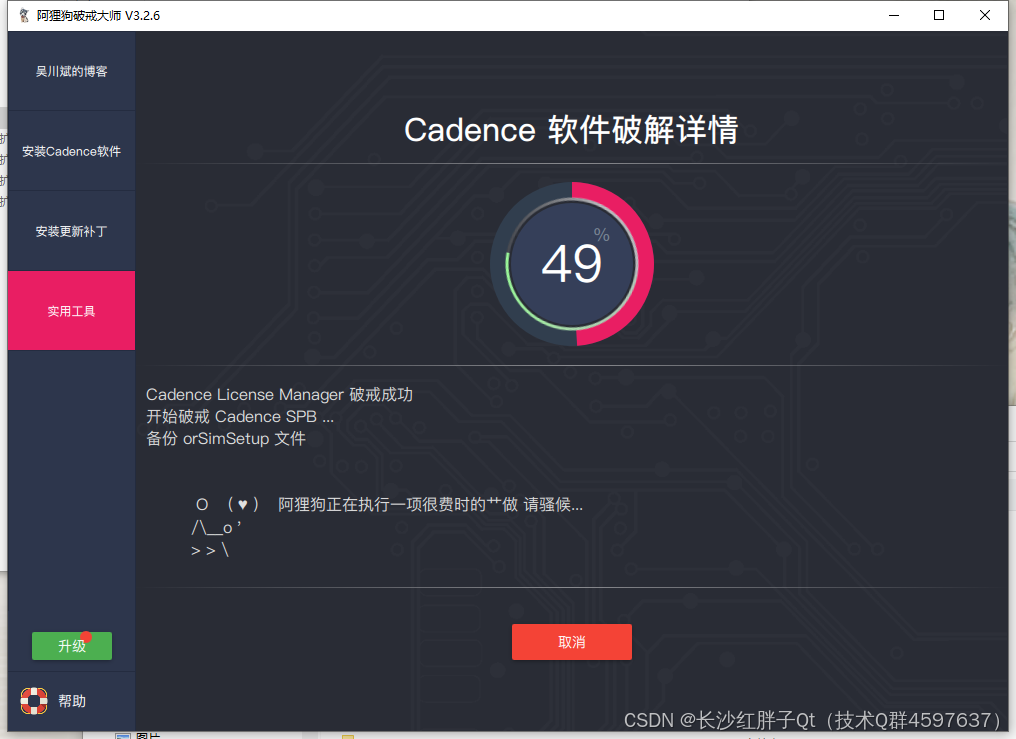Visit the 吴川斌的博客 link
The width and height of the screenshot is (1016, 739).
point(70,70)
